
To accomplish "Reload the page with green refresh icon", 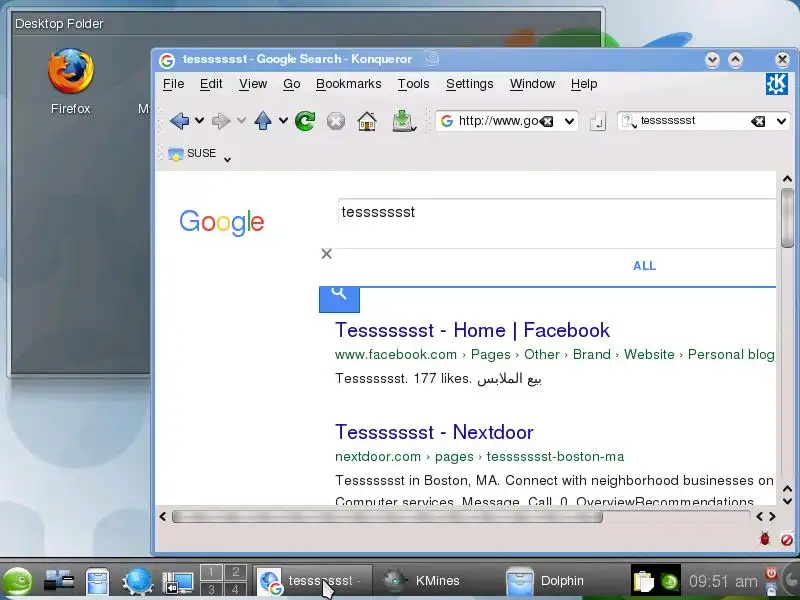I will (305, 121).
